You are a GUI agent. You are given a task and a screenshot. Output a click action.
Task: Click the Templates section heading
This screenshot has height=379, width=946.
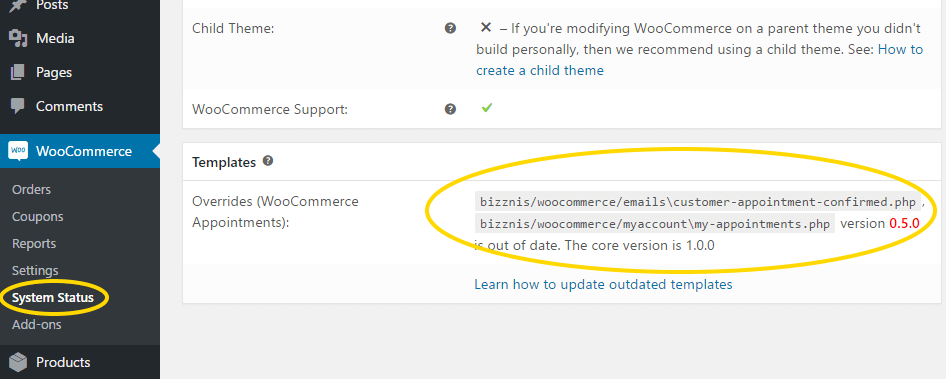[224, 162]
